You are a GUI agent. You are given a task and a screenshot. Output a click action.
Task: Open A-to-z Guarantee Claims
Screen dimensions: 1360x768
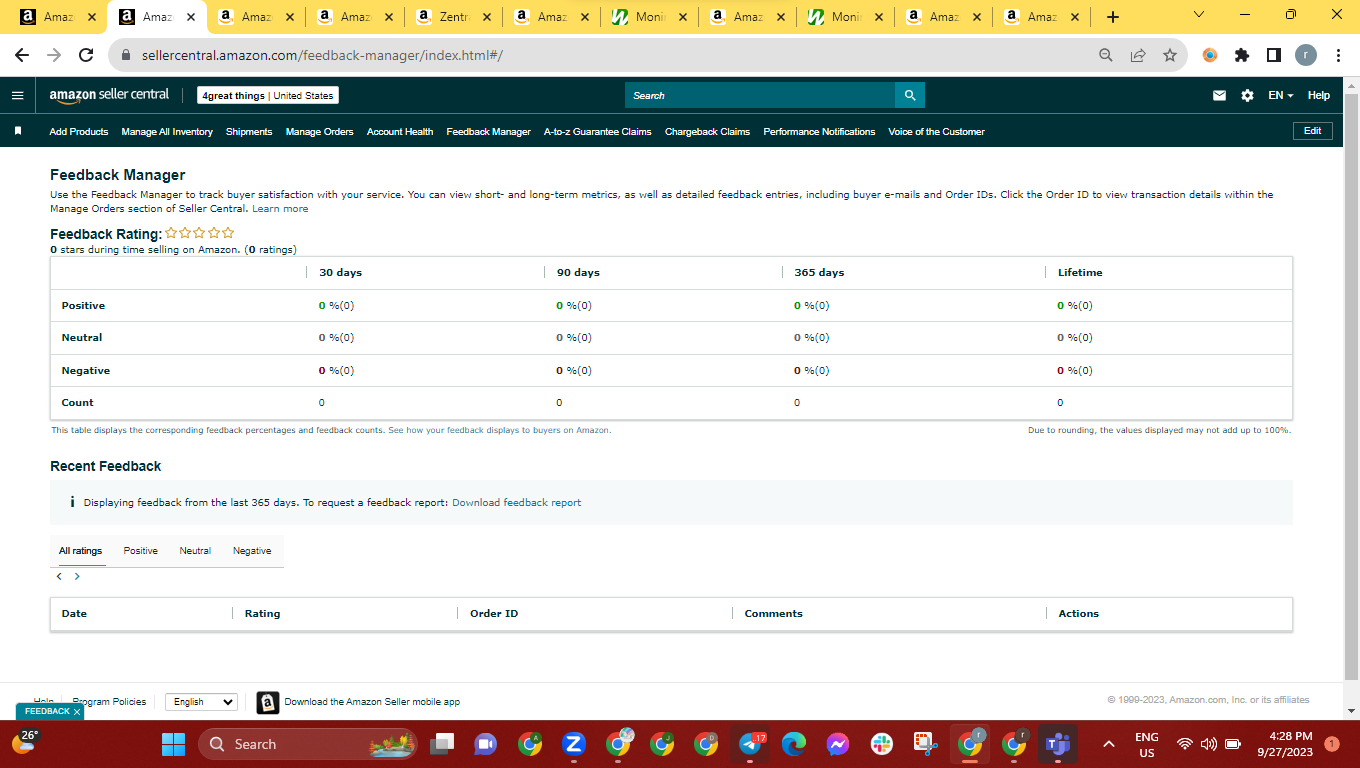598,132
